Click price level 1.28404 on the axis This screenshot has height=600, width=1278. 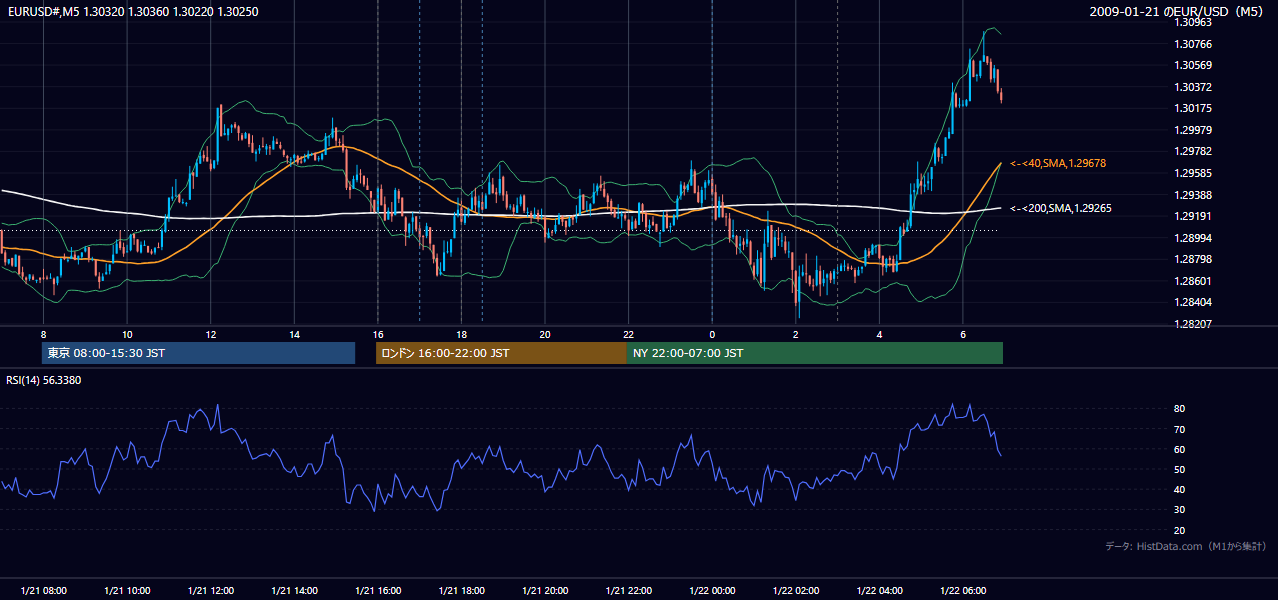(x=1193, y=302)
